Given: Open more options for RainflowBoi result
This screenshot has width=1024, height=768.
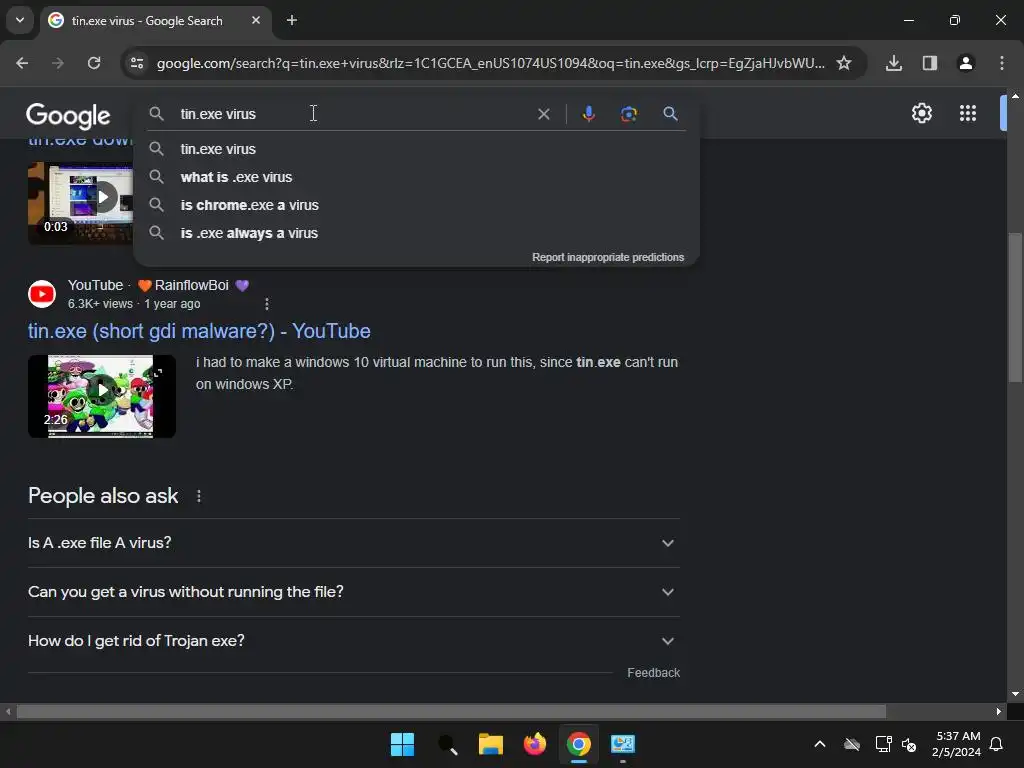Looking at the screenshot, I should [x=266, y=304].
